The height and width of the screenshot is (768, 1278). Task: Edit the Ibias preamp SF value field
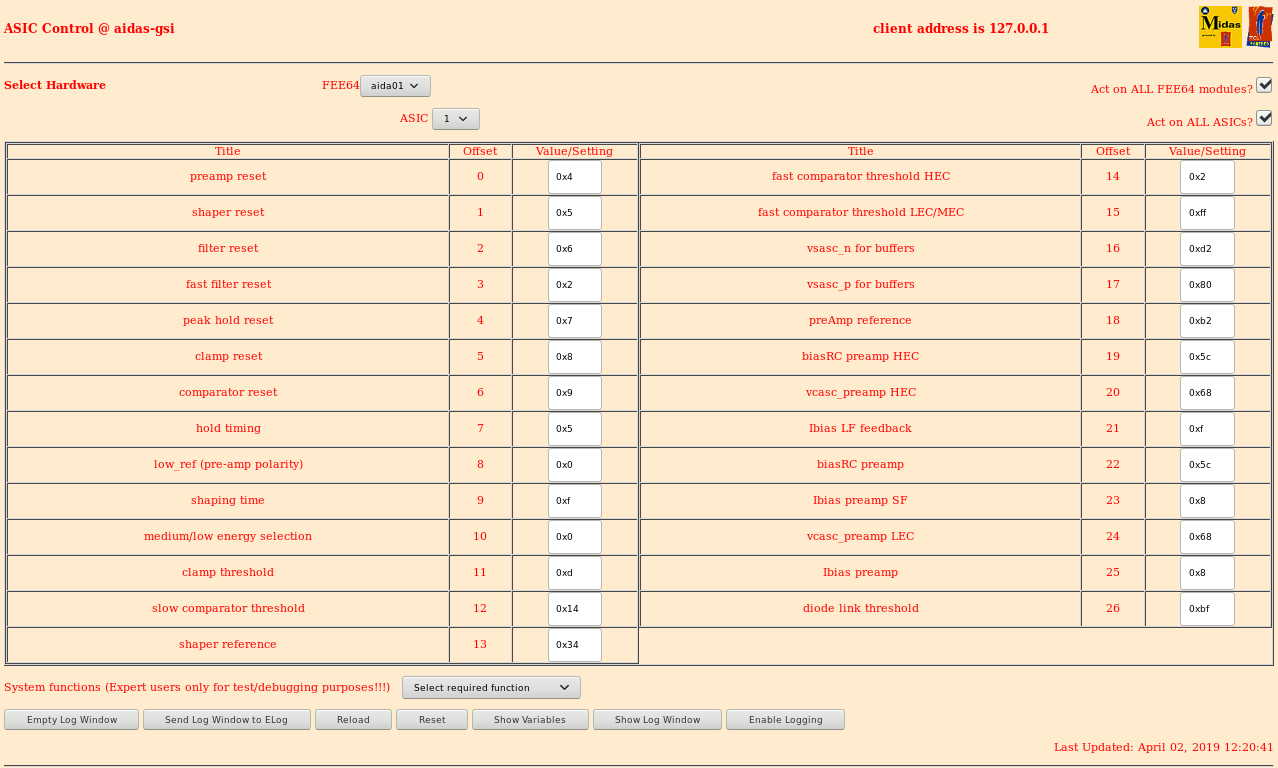coord(1207,501)
